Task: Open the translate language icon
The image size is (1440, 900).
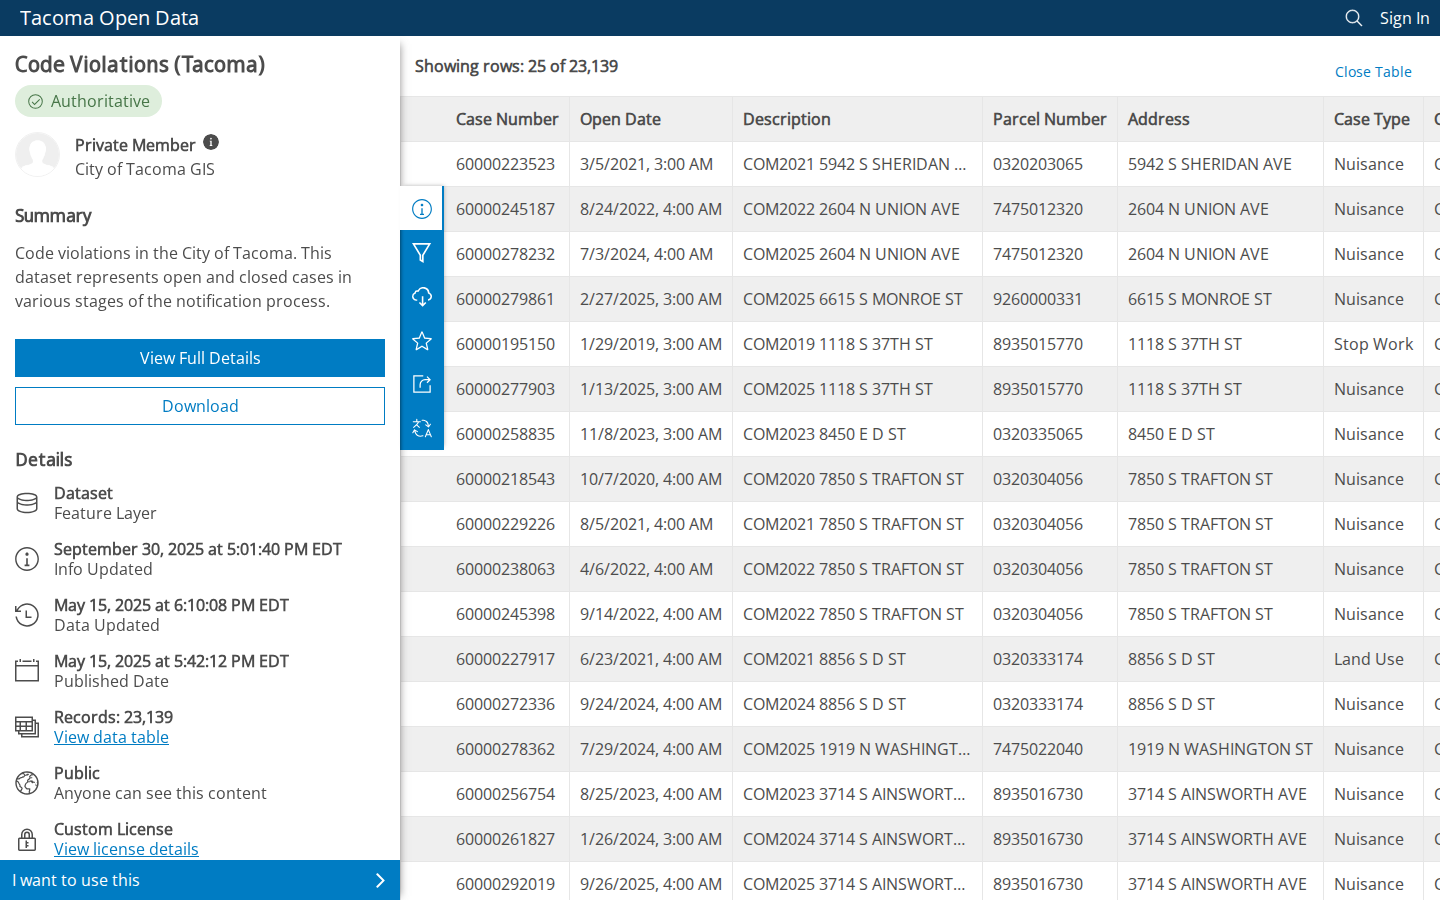Action: click(x=422, y=429)
